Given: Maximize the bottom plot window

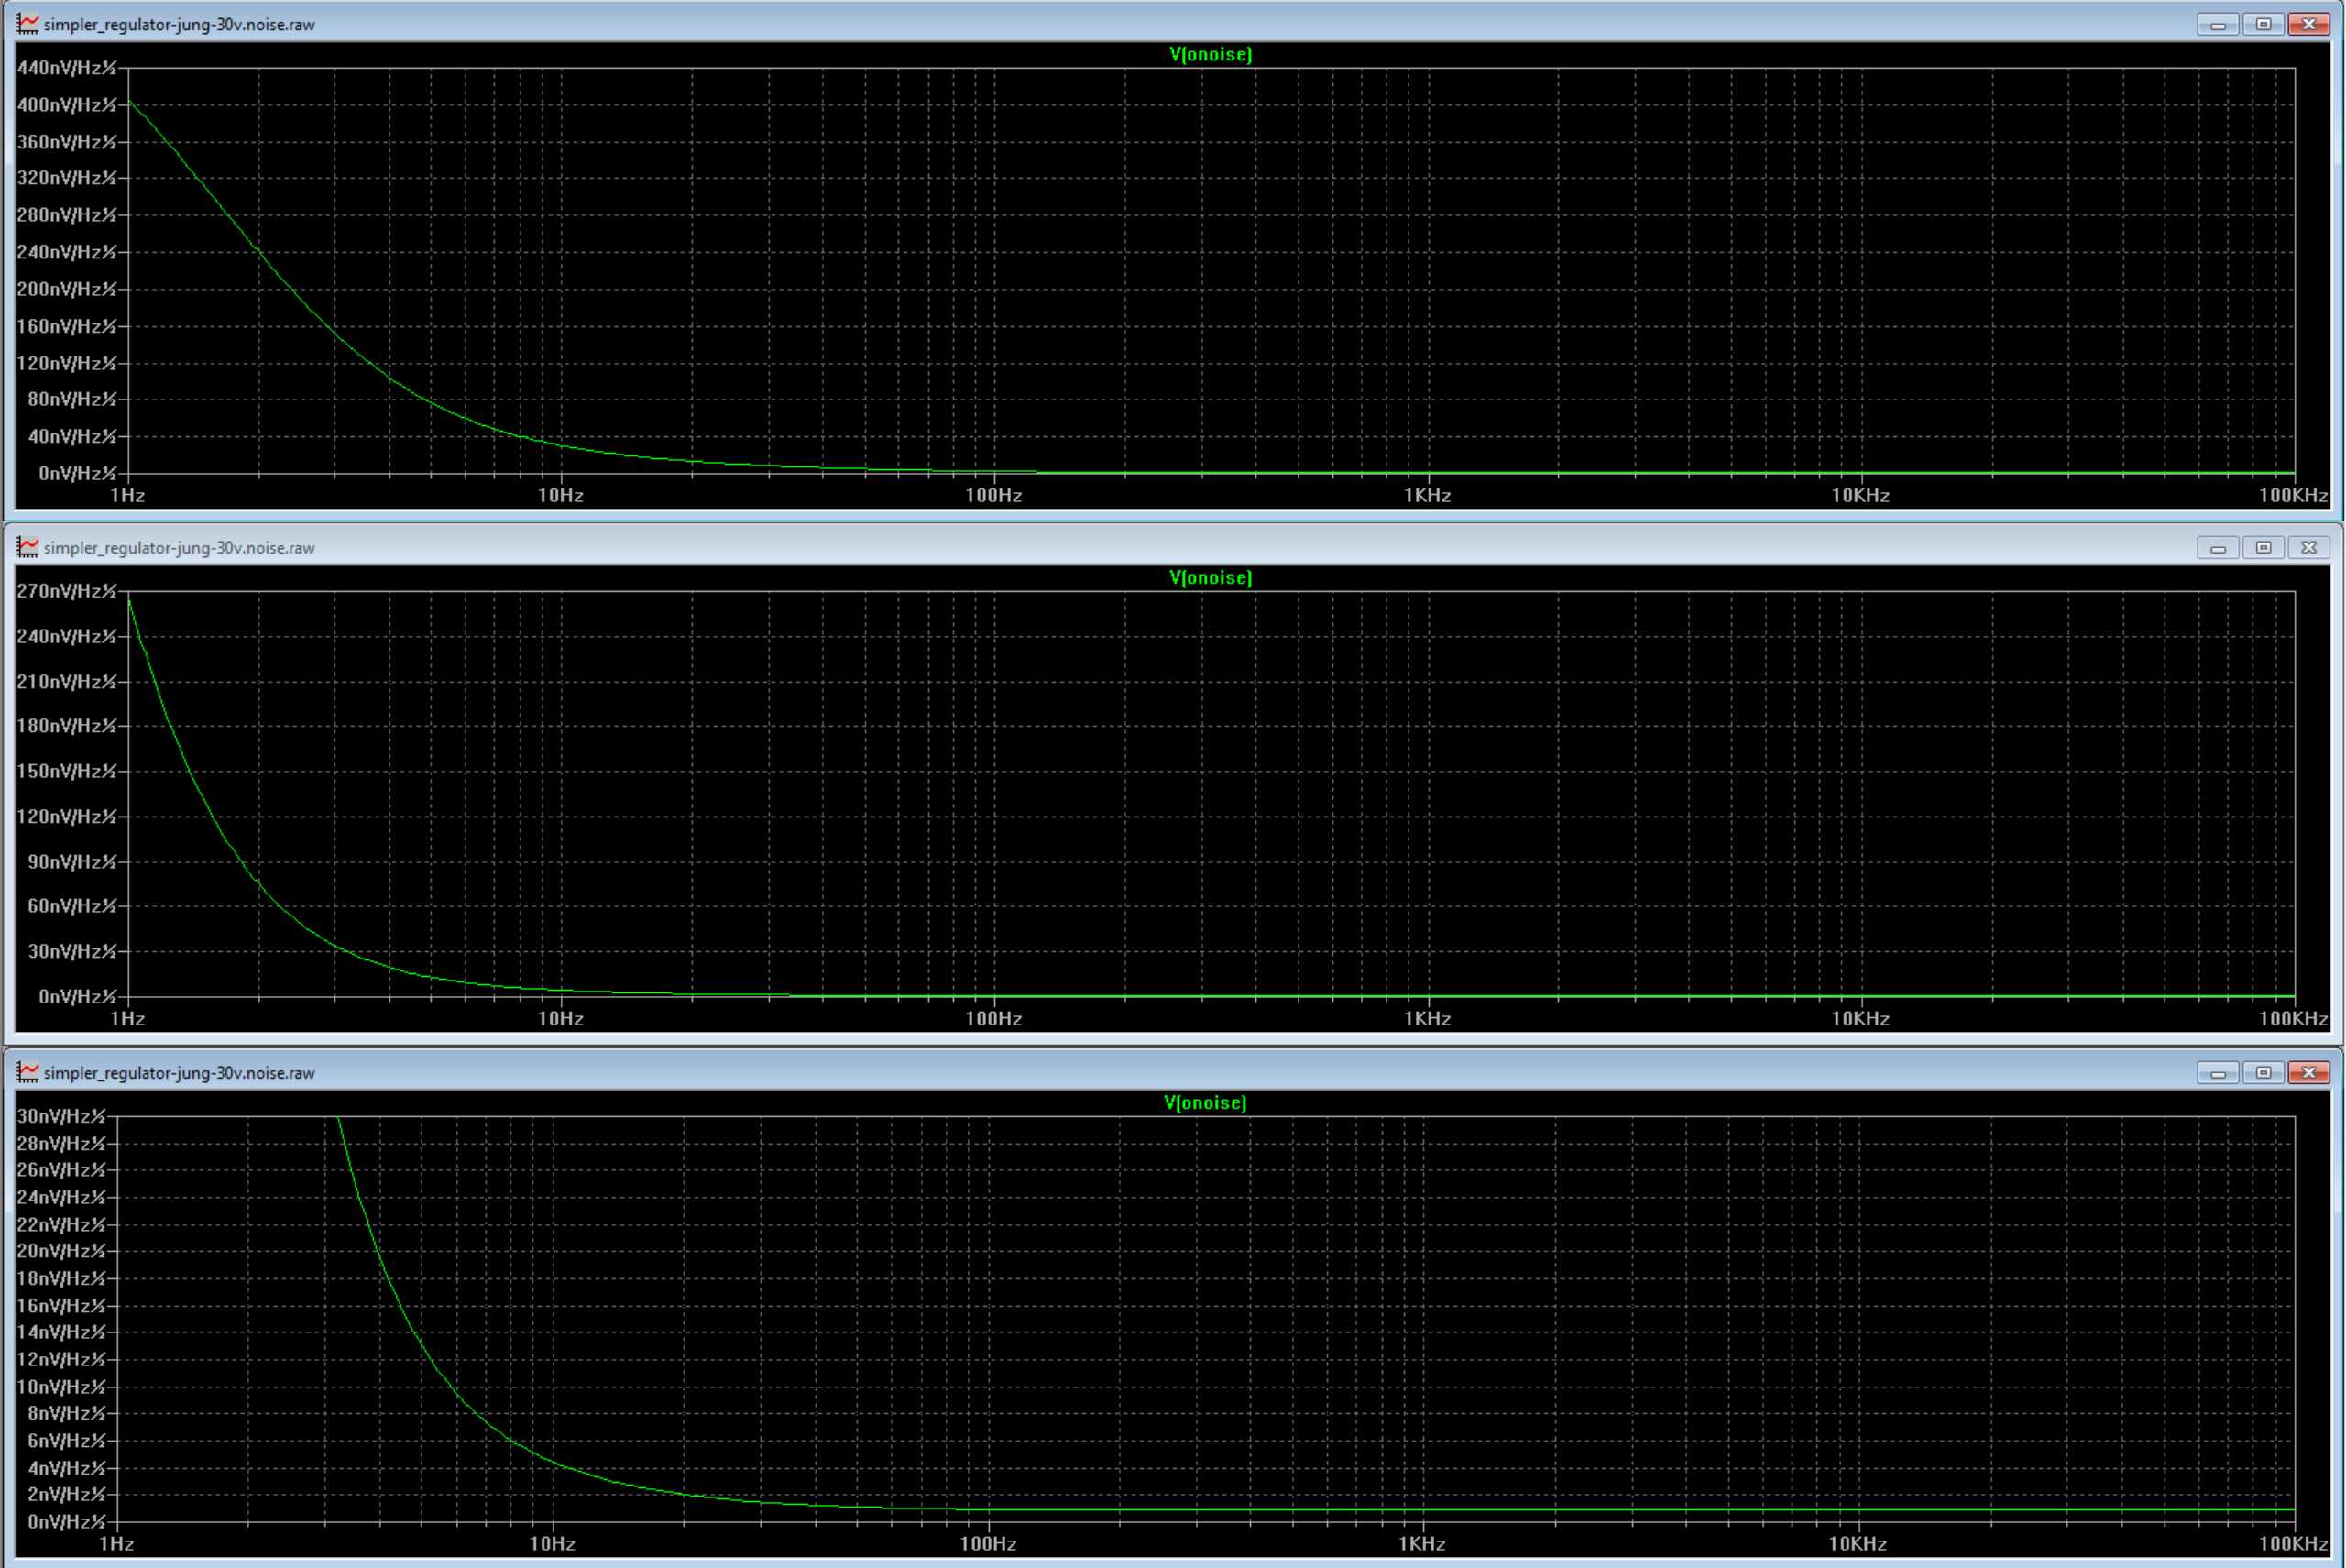Looking at the screenshot, I should 2263,1072.
